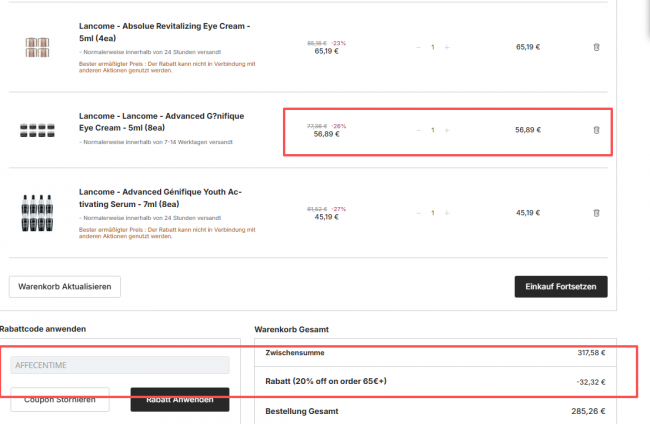Click the Rabatt amount -32,32 €
This screenshot has height=424, width=650.
point(591,382)
